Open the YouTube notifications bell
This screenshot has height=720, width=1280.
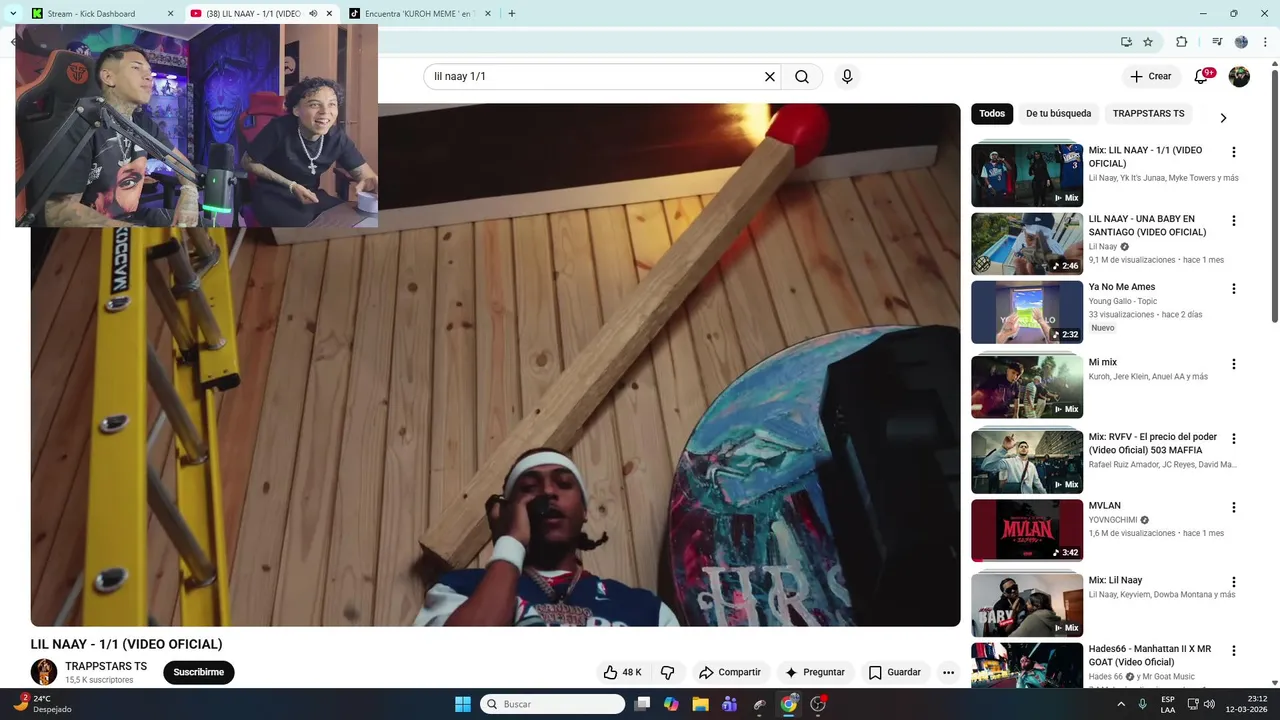coord(1202,76)
